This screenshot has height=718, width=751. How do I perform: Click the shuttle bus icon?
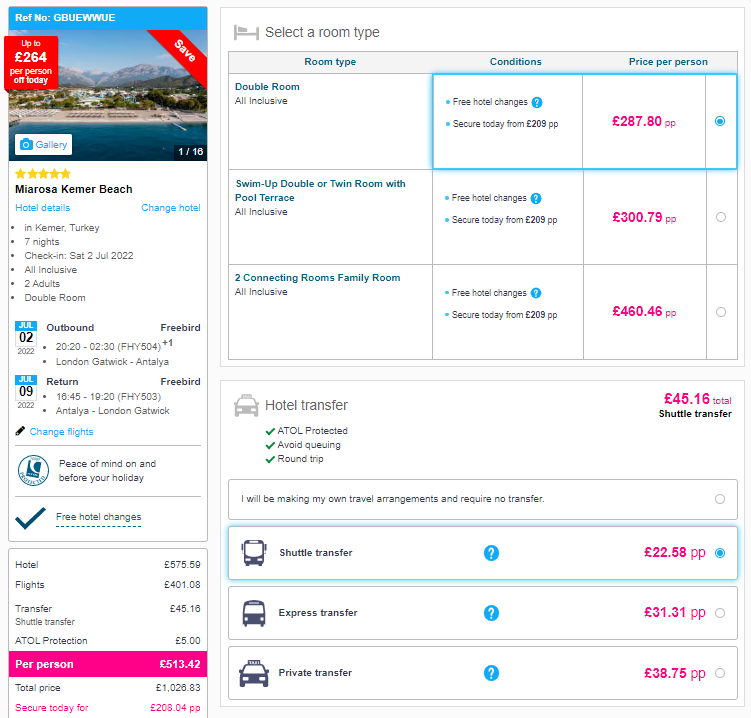pos(253,553)
